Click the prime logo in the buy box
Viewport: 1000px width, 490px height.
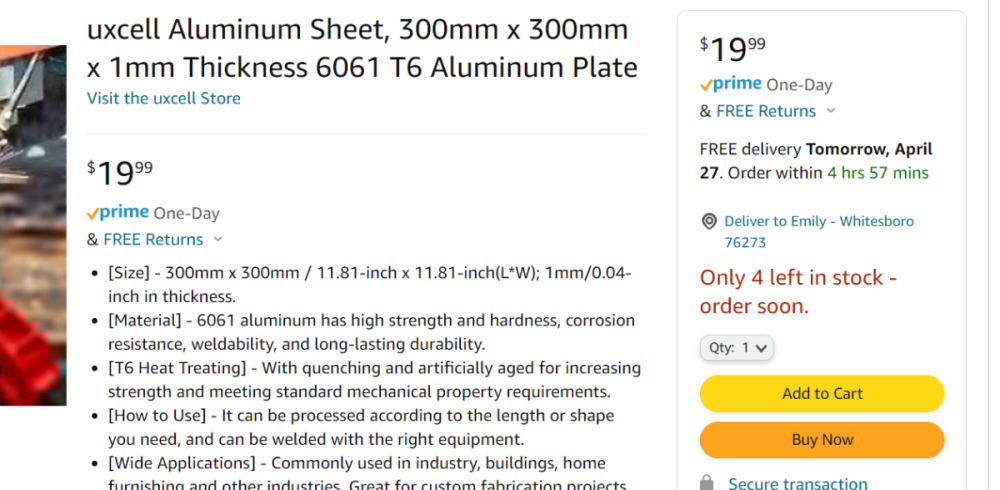[x=731, y=84]
